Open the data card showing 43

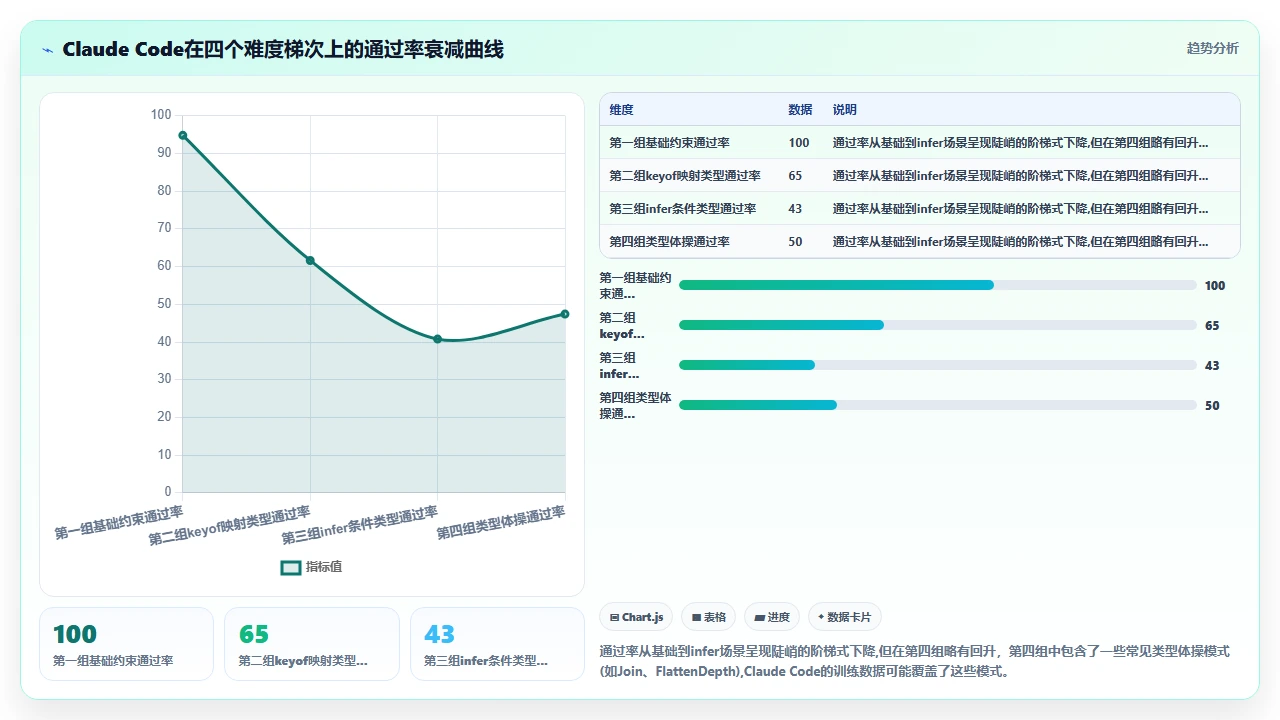pos(497,644)
